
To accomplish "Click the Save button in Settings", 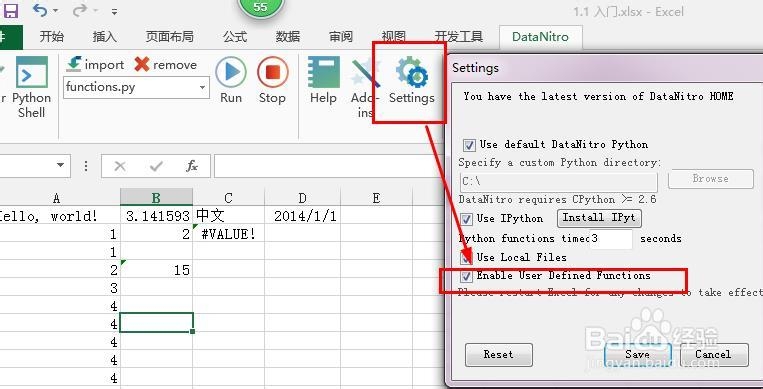I will (637, 354).
